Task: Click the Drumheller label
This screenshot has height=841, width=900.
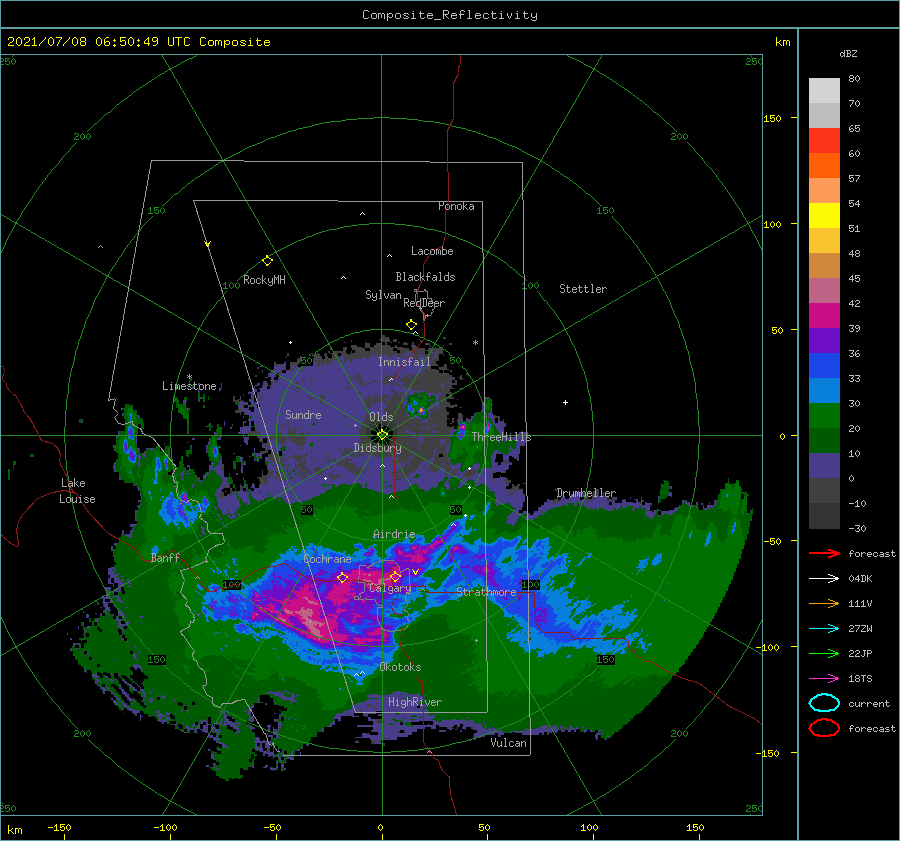Action: [585, 493]
